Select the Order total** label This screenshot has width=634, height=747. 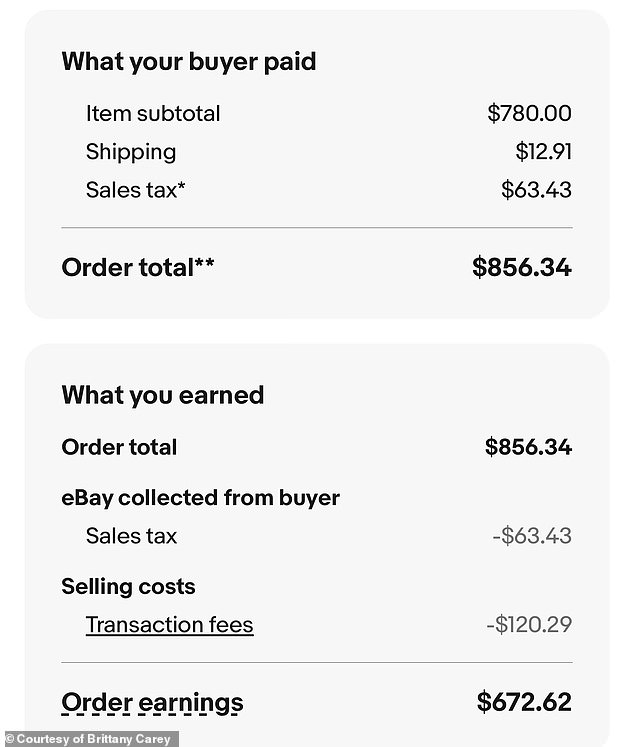coord(138,267)
